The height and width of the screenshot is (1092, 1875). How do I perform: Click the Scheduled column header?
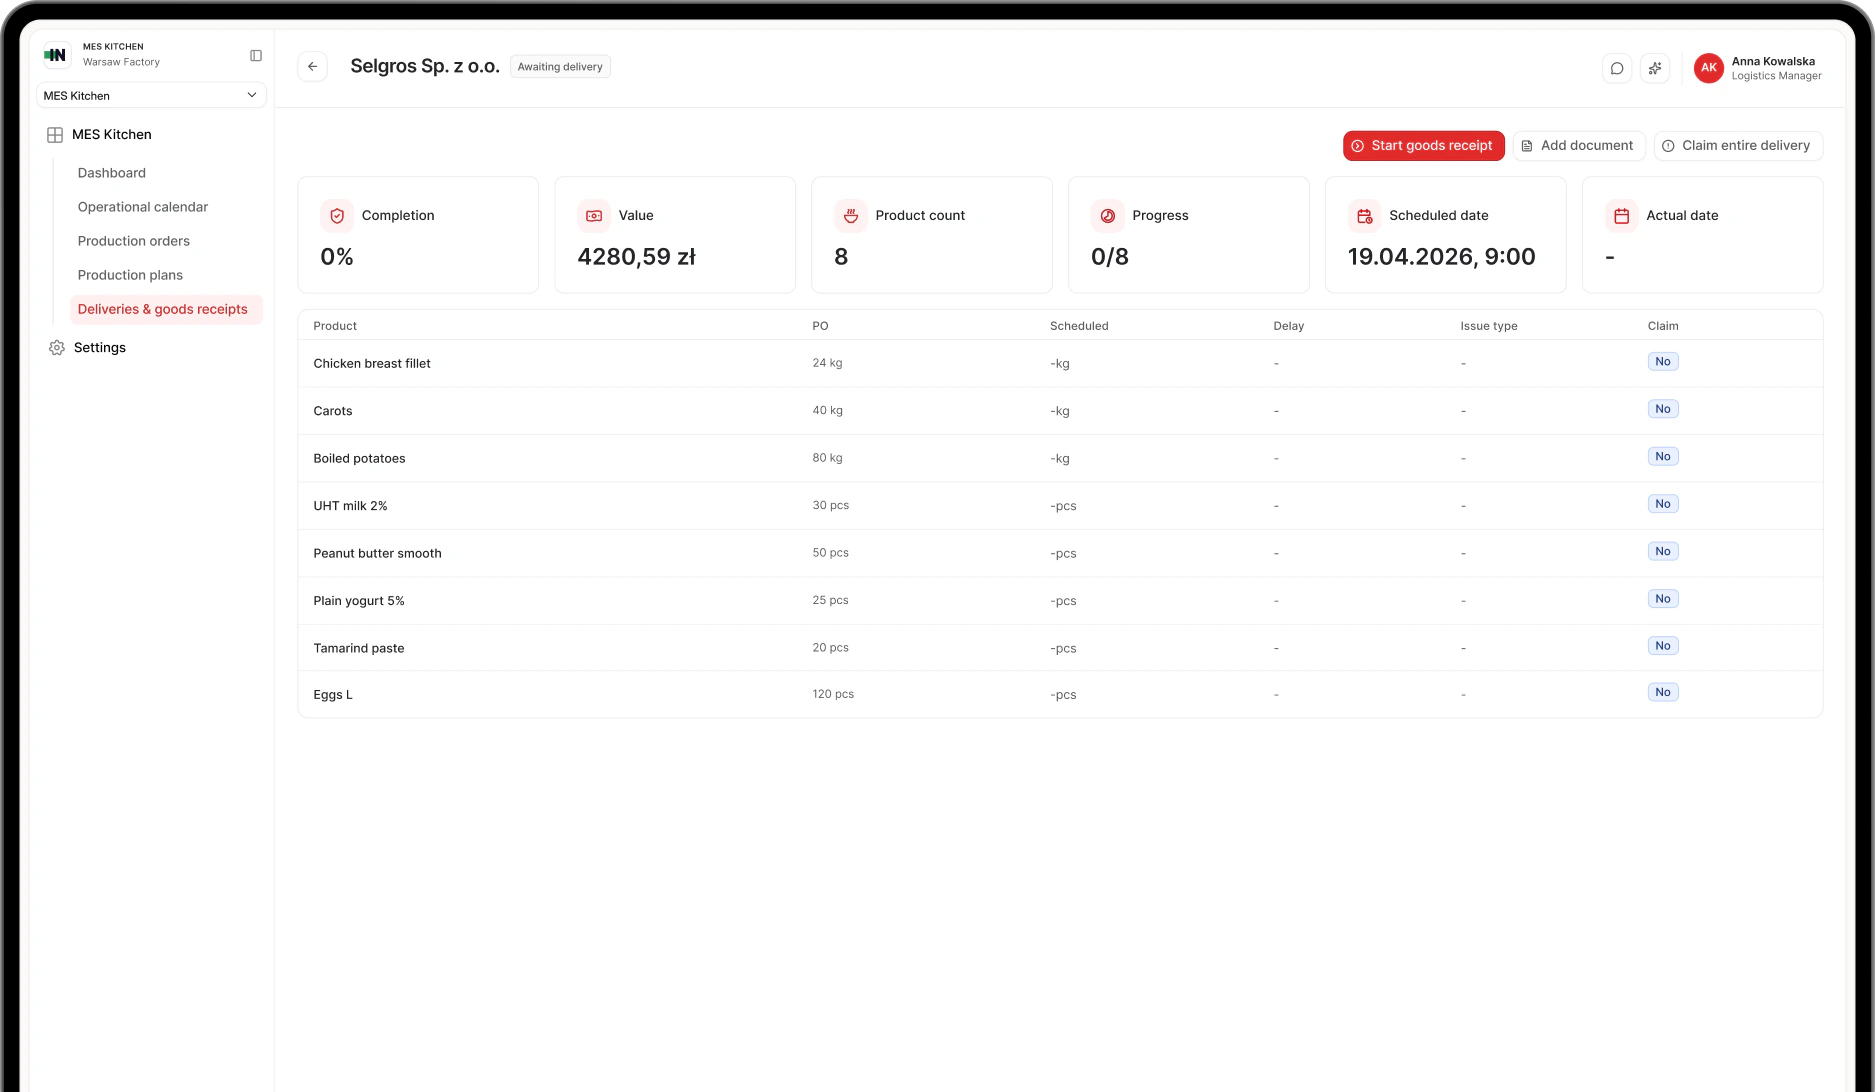[1079, 326]
